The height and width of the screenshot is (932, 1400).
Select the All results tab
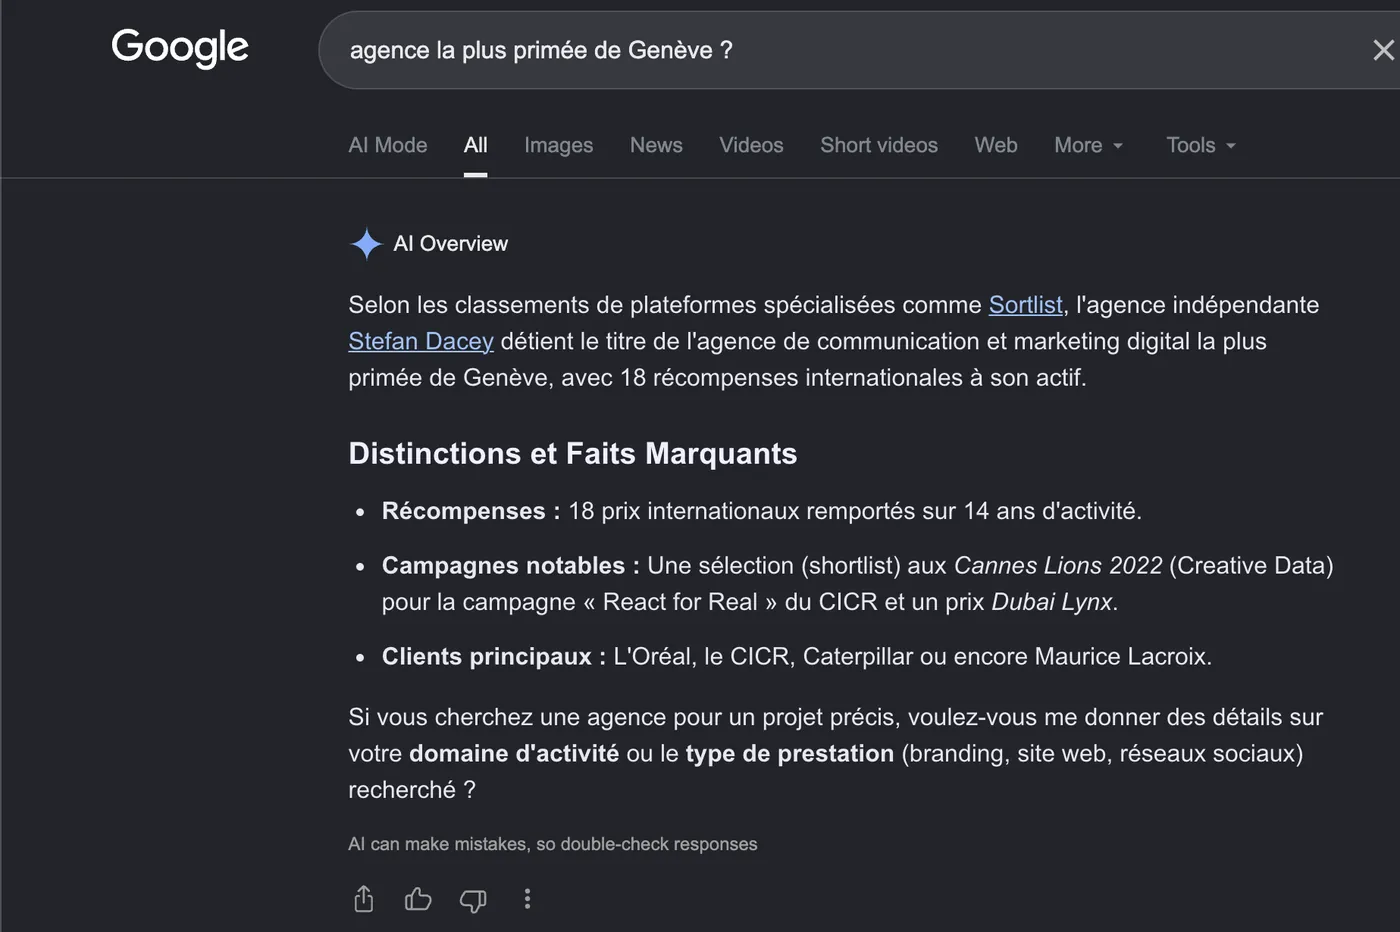click(x=476, y=145)
